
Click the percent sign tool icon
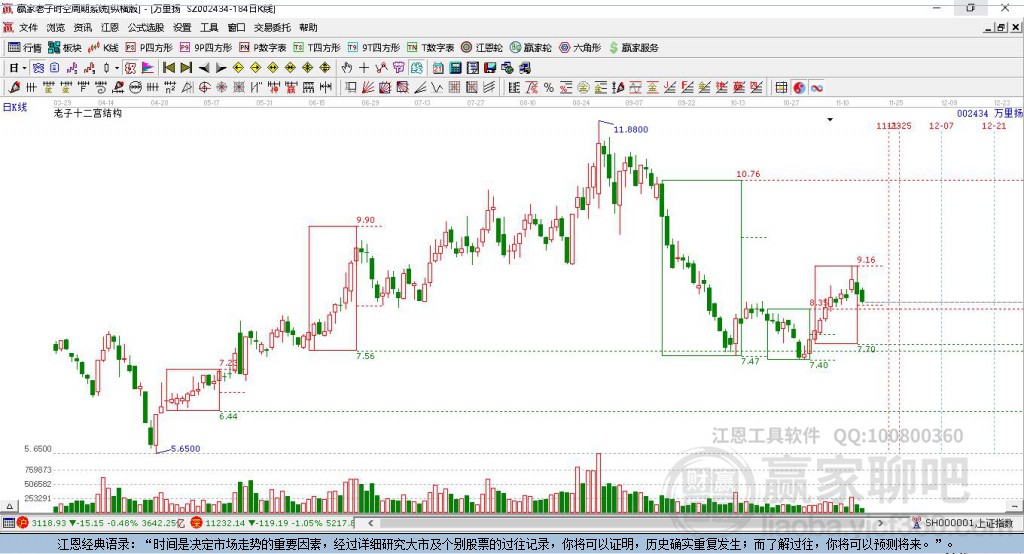(x=549, y=88)
